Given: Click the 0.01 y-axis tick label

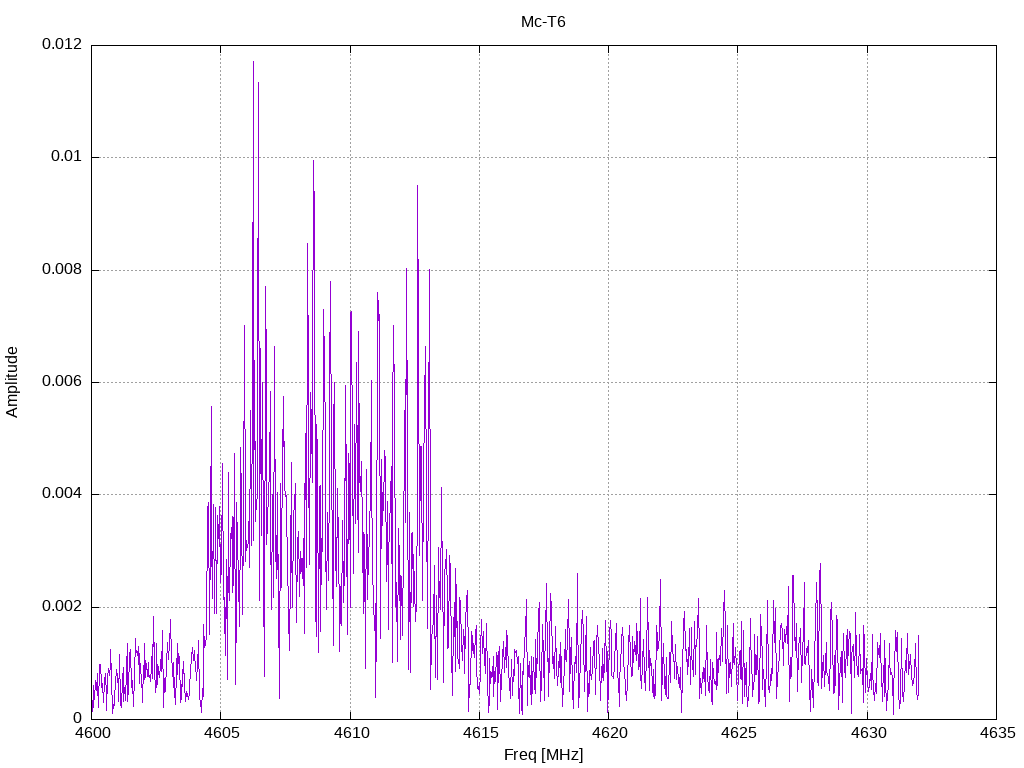Looking at the screenshot, I should [67, 157].
